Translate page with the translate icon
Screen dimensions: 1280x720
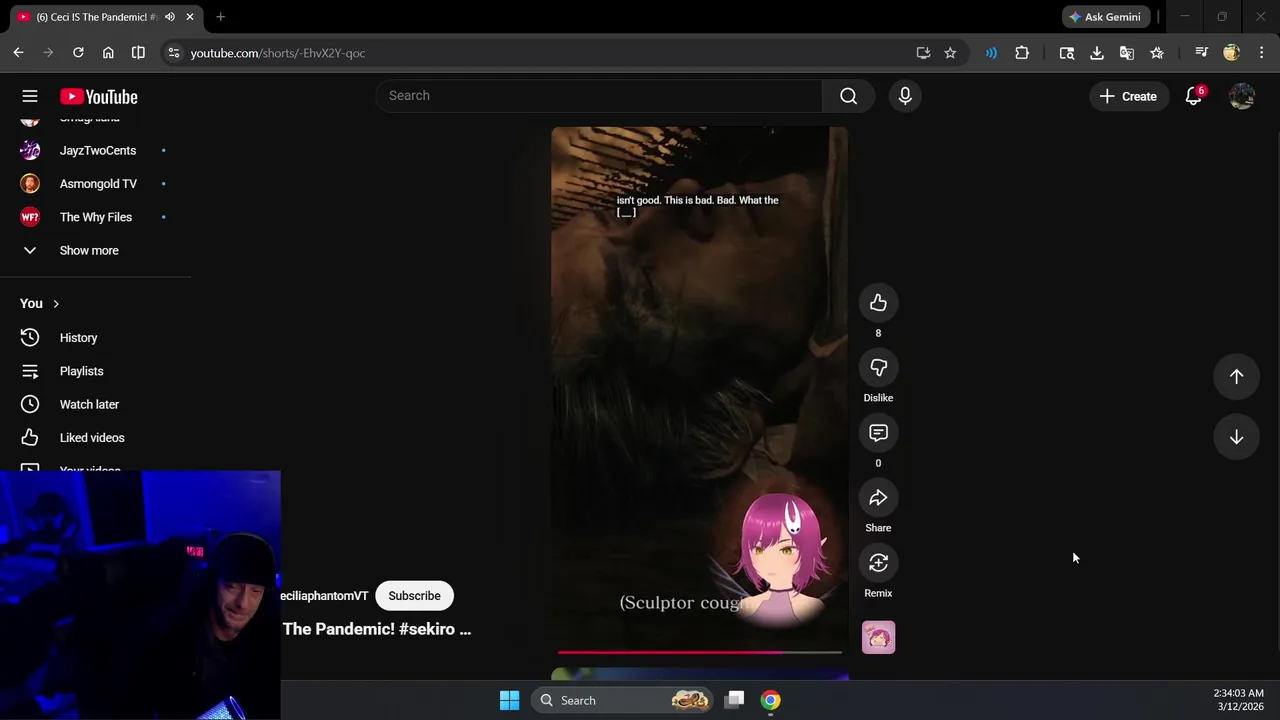coord(1127,53)
